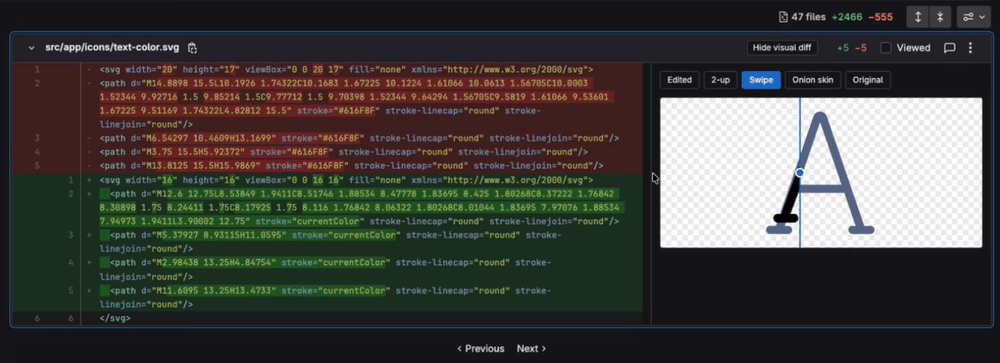The image size is (1000, 363).
Task: Collapse the text-color.svg file section
Action: pos(31,48)
